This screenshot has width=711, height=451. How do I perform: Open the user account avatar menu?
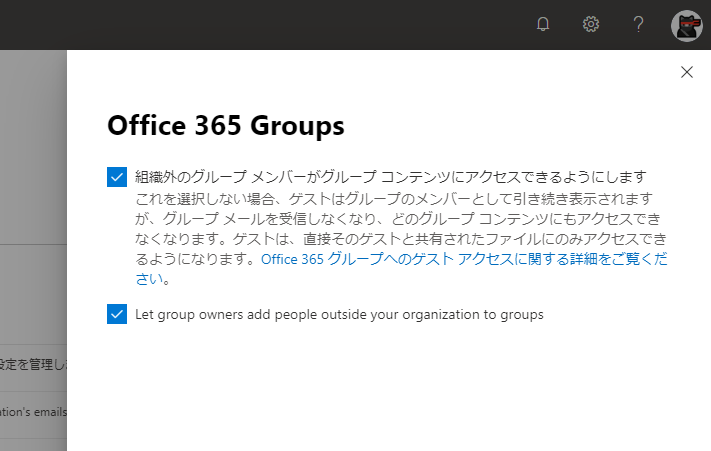(687, 25)
